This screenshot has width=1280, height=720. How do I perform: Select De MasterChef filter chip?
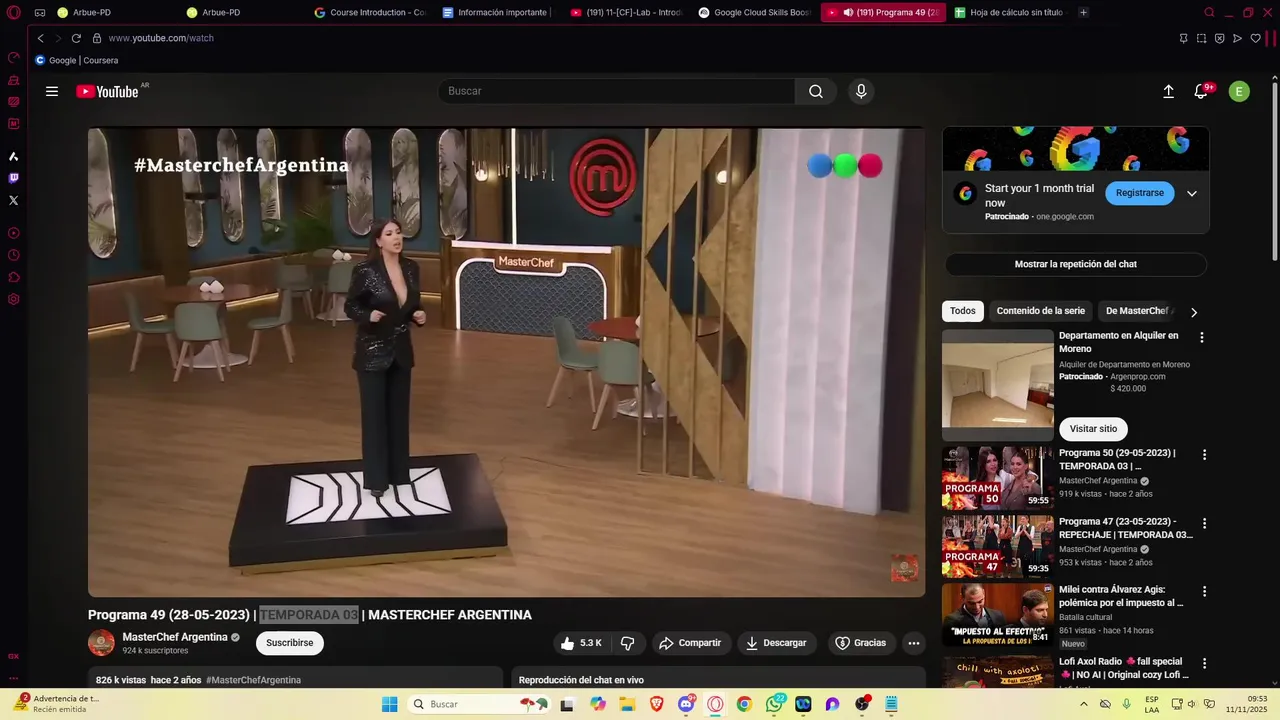(x=1138, y=311)
